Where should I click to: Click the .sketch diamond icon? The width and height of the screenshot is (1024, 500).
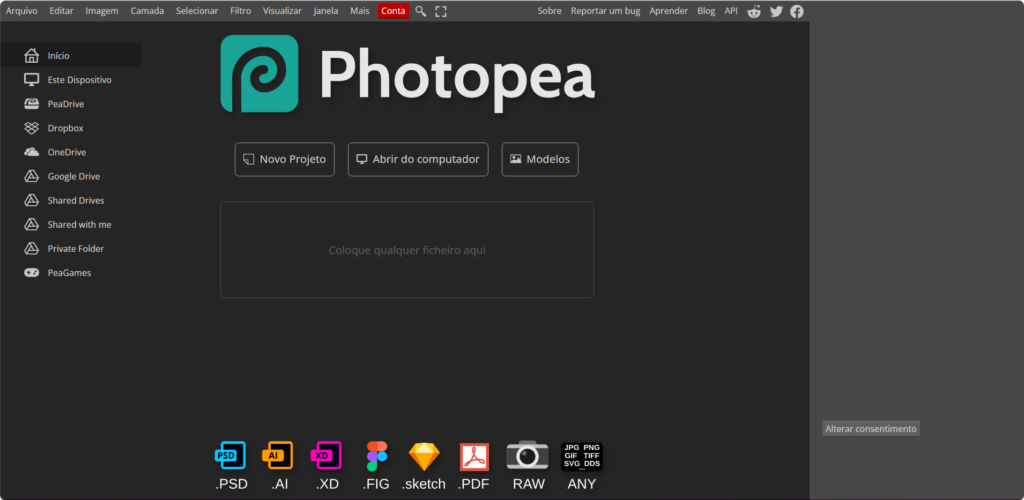424,456
